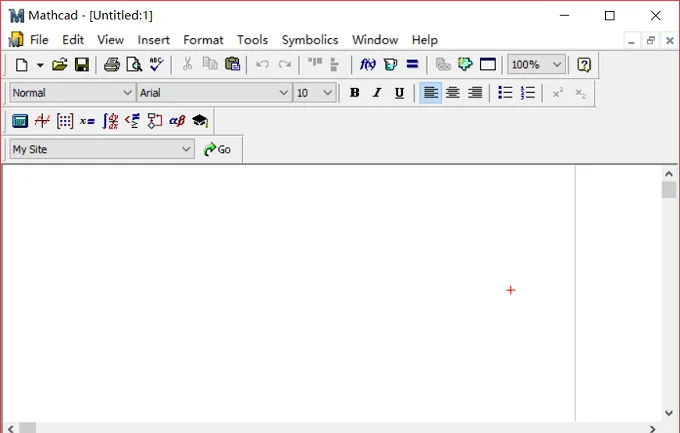680x433 pixels.
Task: Set right text alignment
Action: [475, 93]
